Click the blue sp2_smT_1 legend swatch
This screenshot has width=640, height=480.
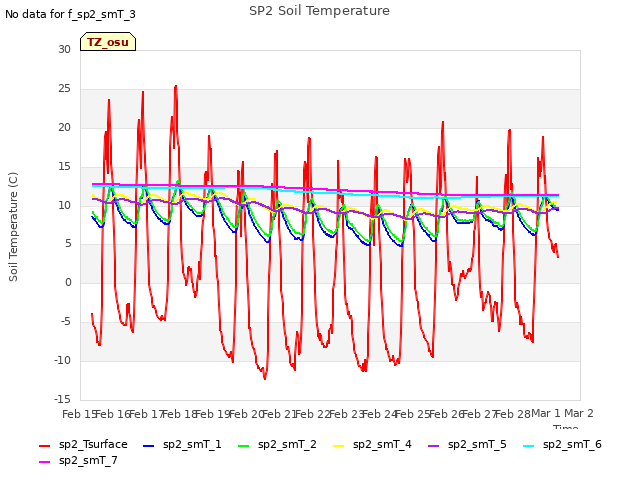click(149, 446)
